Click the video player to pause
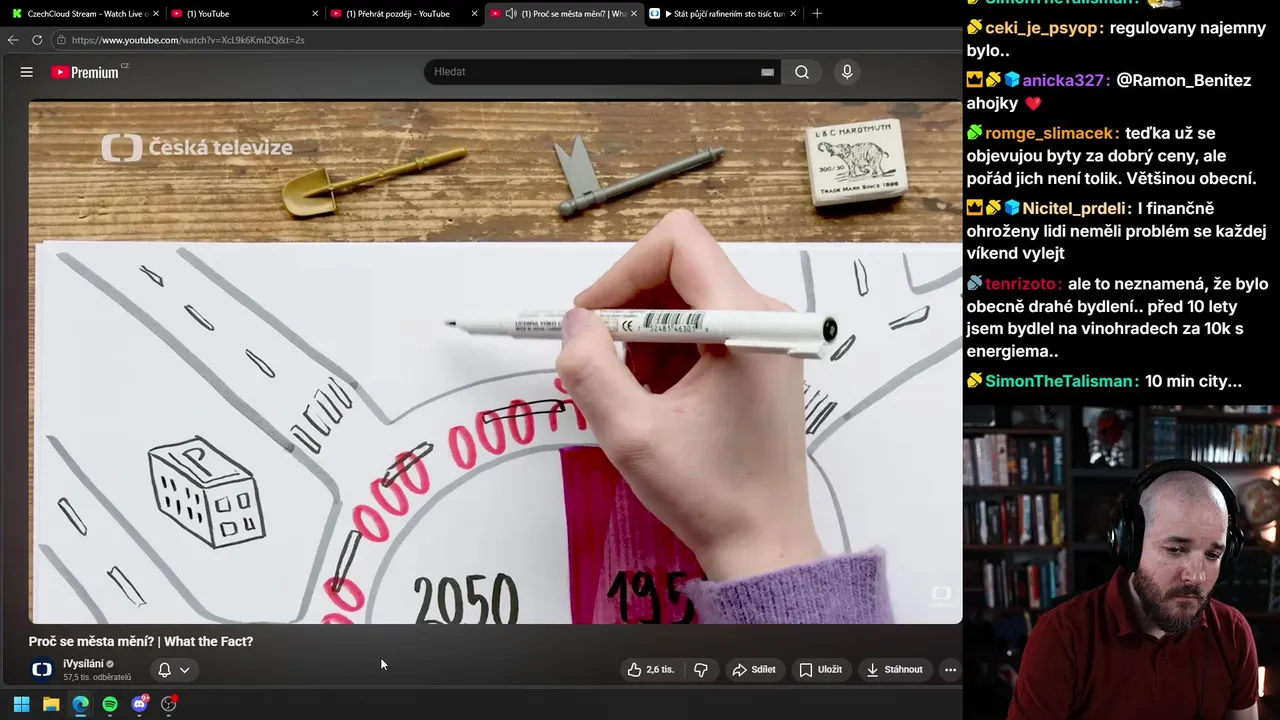Image resolution: width=1280 pixels, height=720 pixels. pyautogui.click(x=495, y=362)
